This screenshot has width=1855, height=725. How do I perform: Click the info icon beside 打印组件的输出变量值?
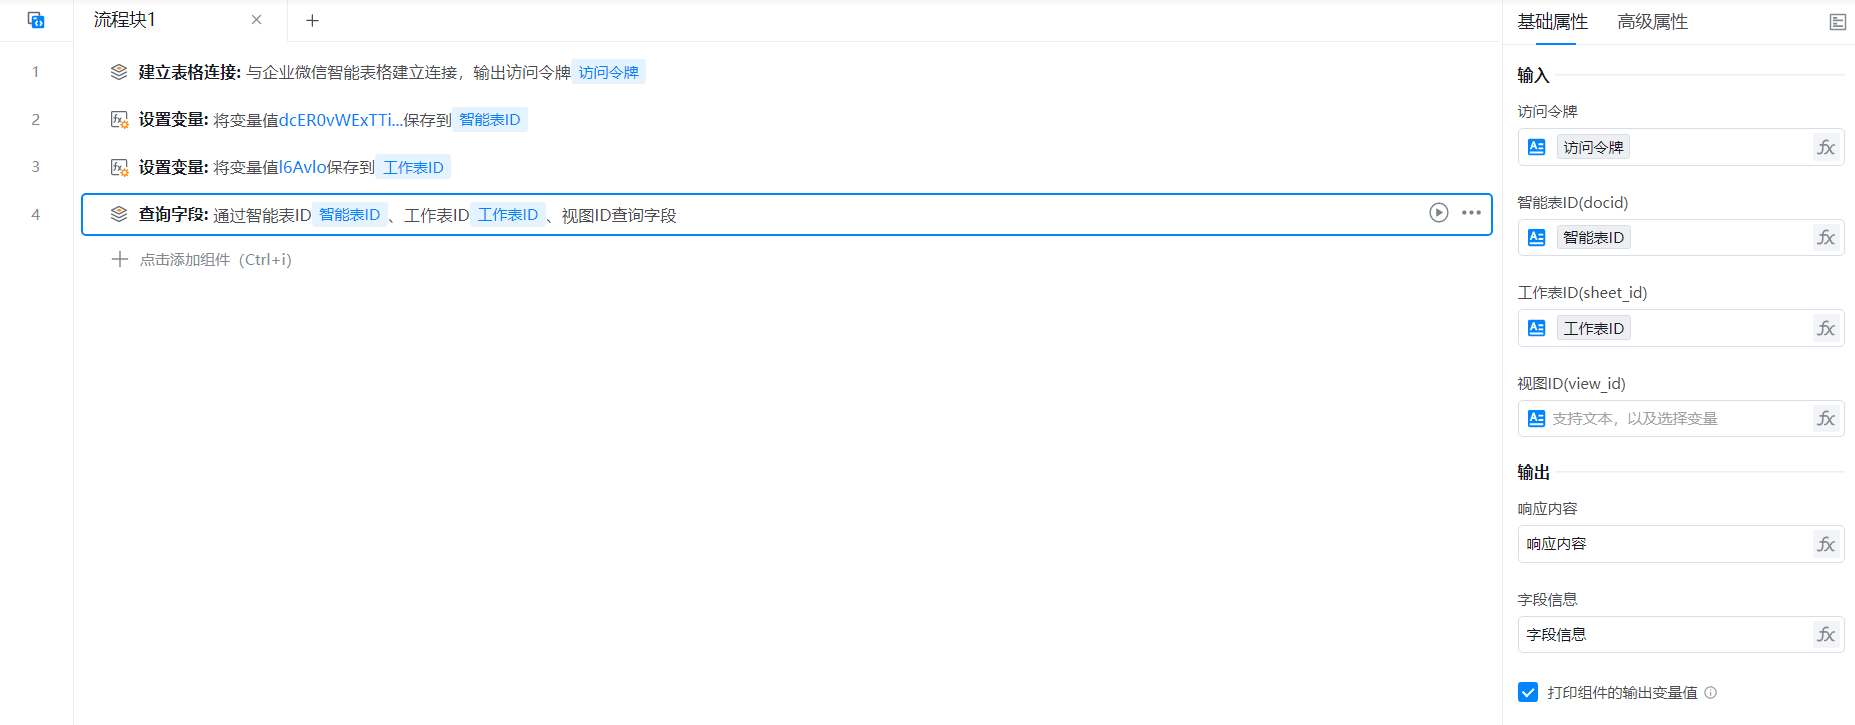click(x=1710, y=692)
